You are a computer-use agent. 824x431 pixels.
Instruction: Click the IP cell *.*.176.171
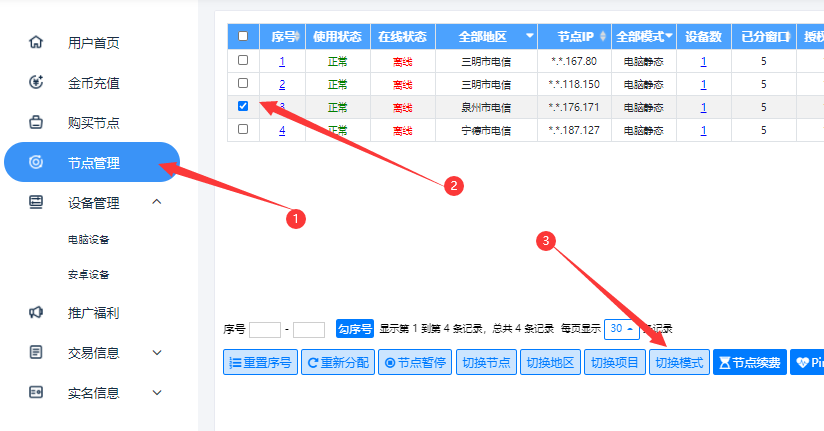pos(574,107)
